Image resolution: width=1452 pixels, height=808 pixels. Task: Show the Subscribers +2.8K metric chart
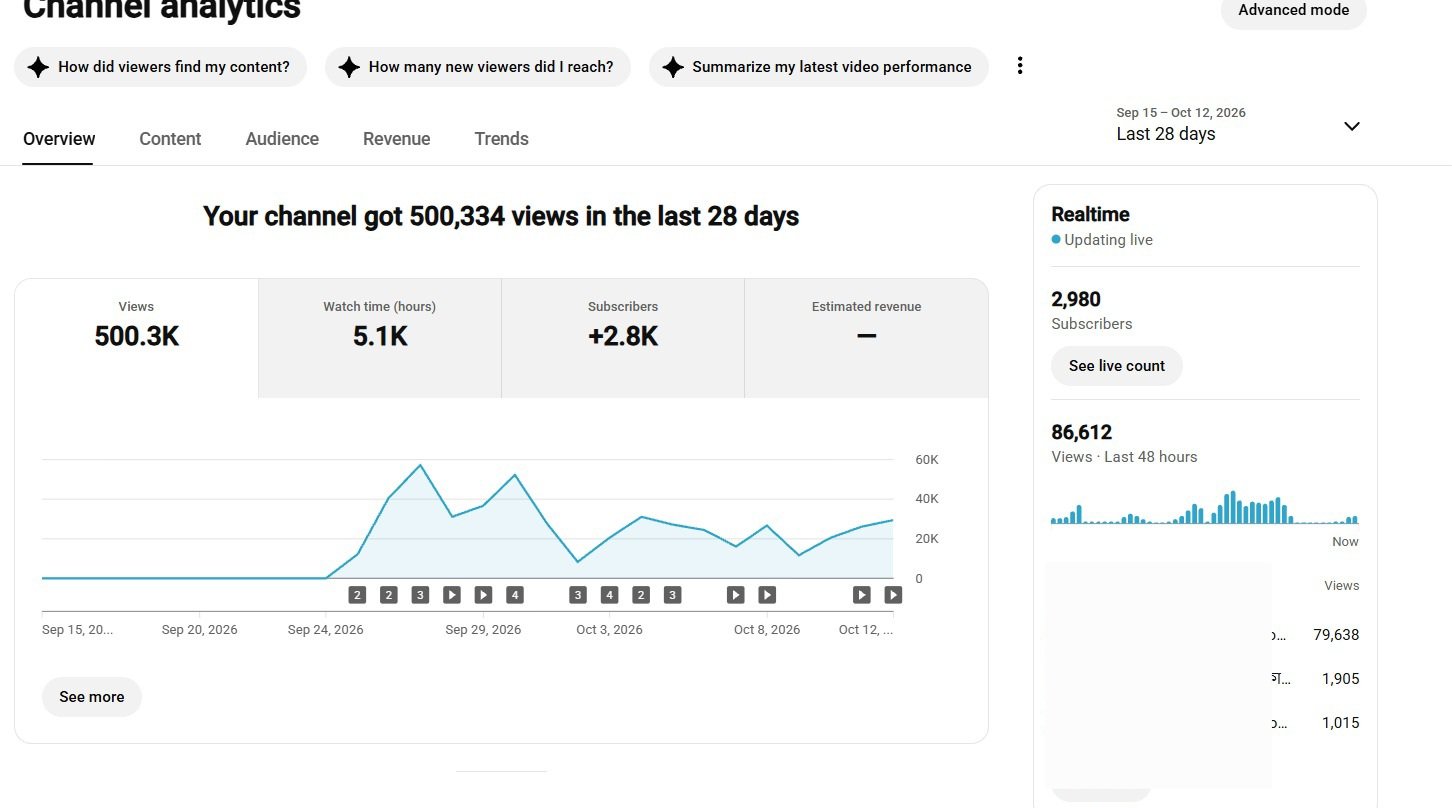[623, 338]
